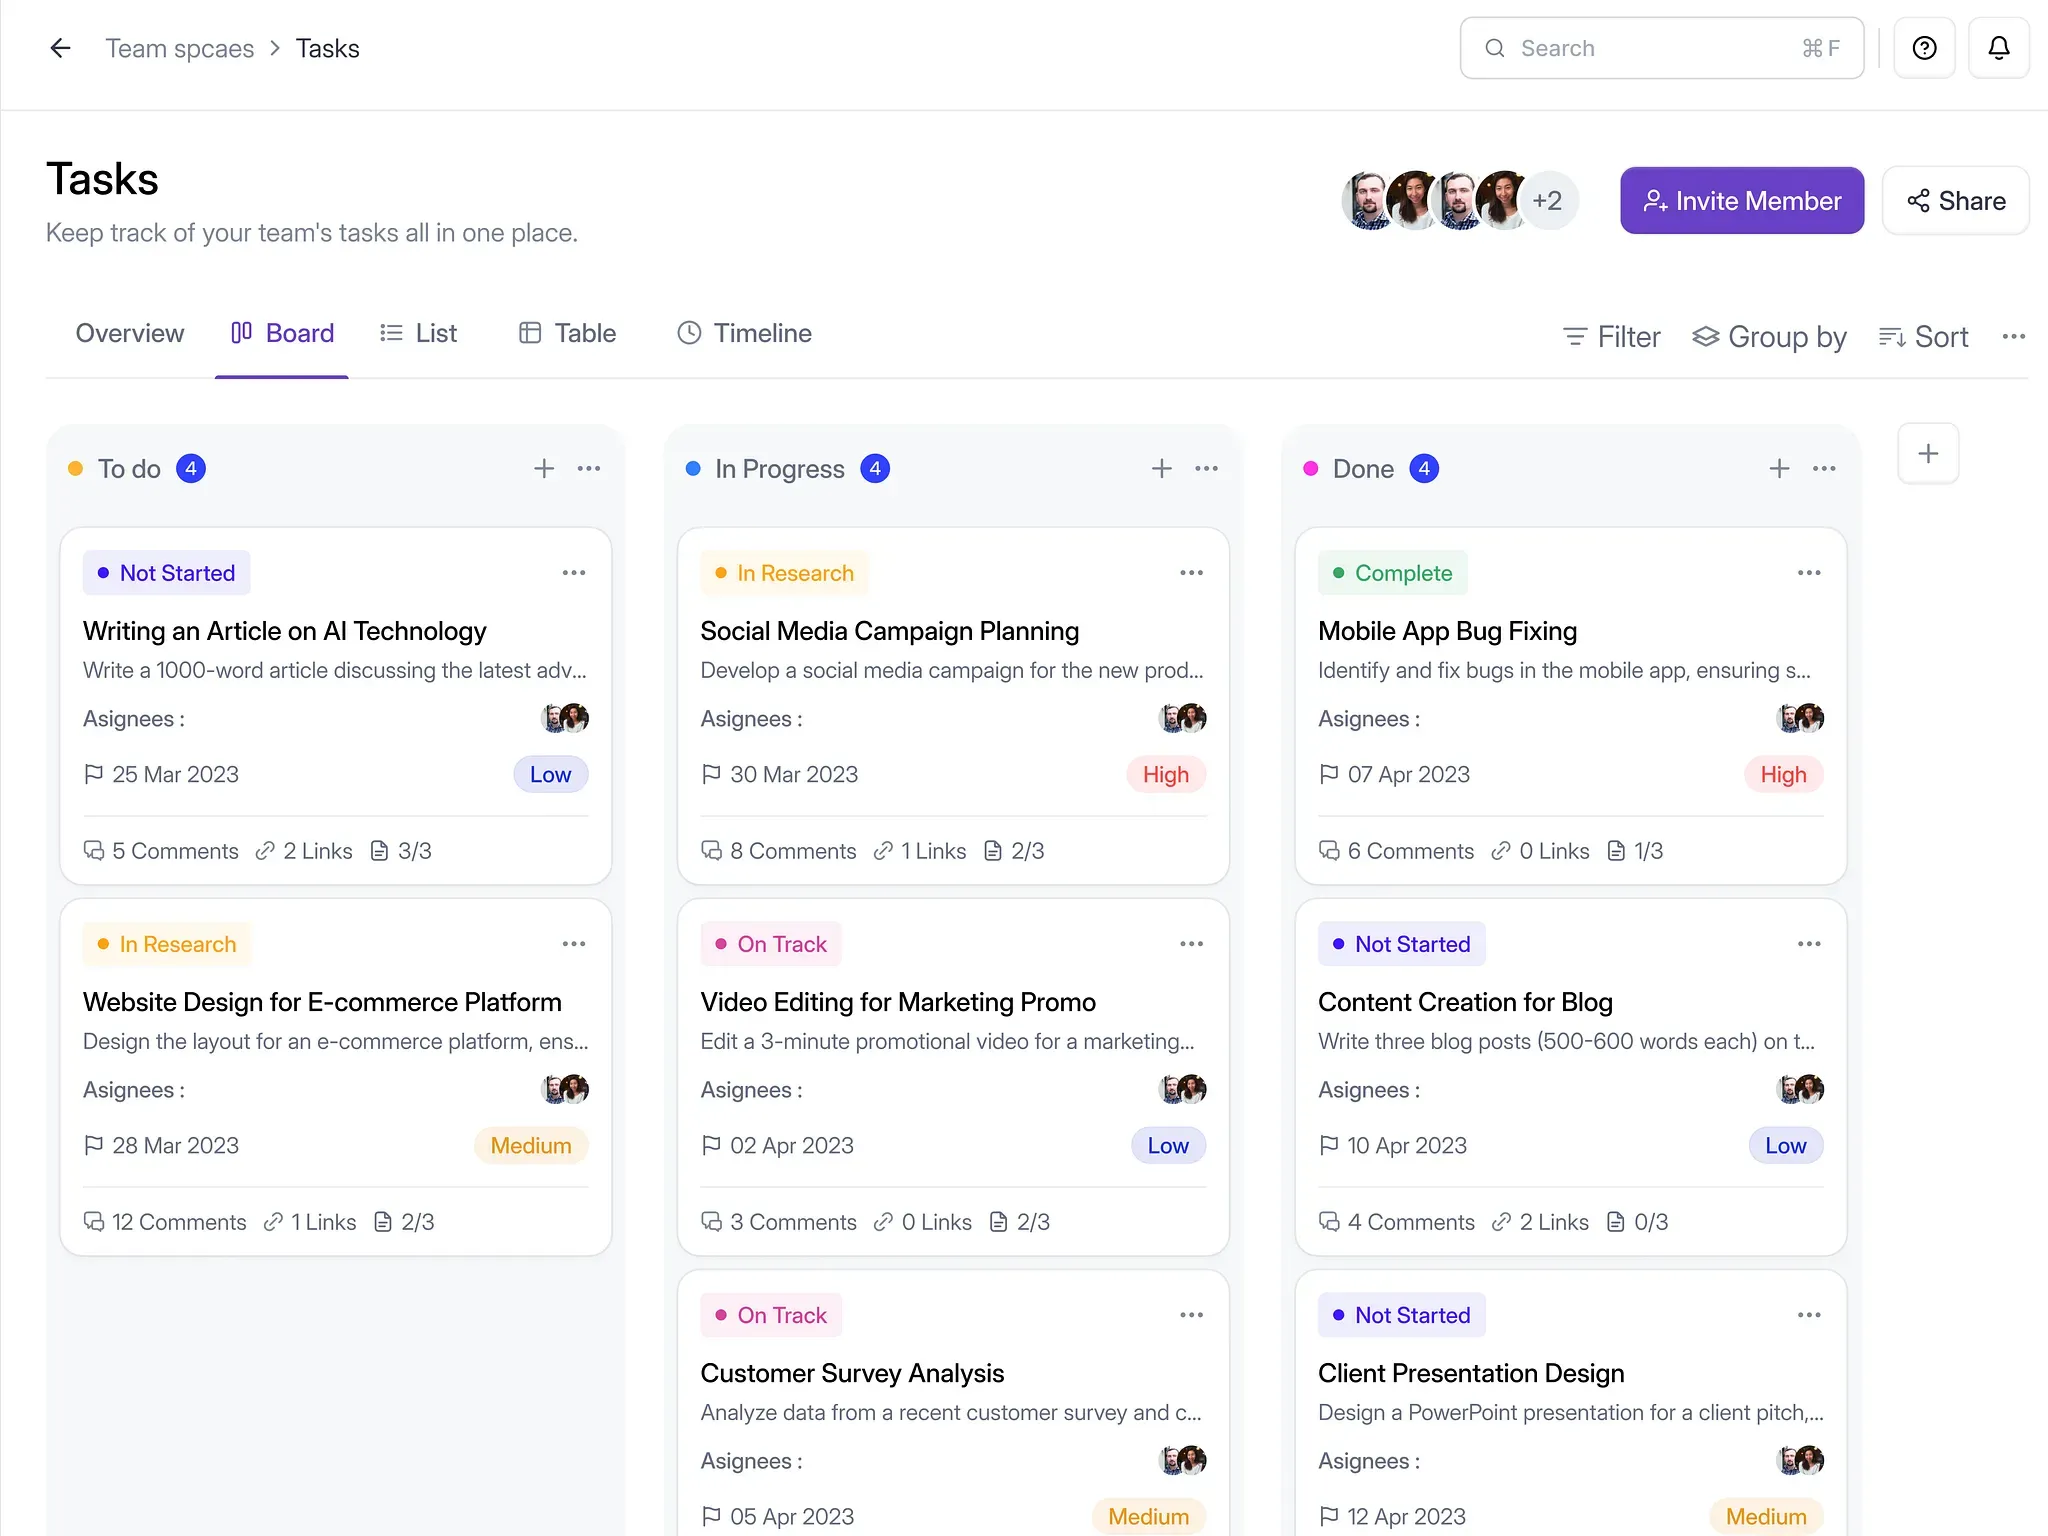Image resolution: width=2048 pixels, height=1536 pixels.
Task: Add a task to In Progress column
Action: (x=1161, y=469)
